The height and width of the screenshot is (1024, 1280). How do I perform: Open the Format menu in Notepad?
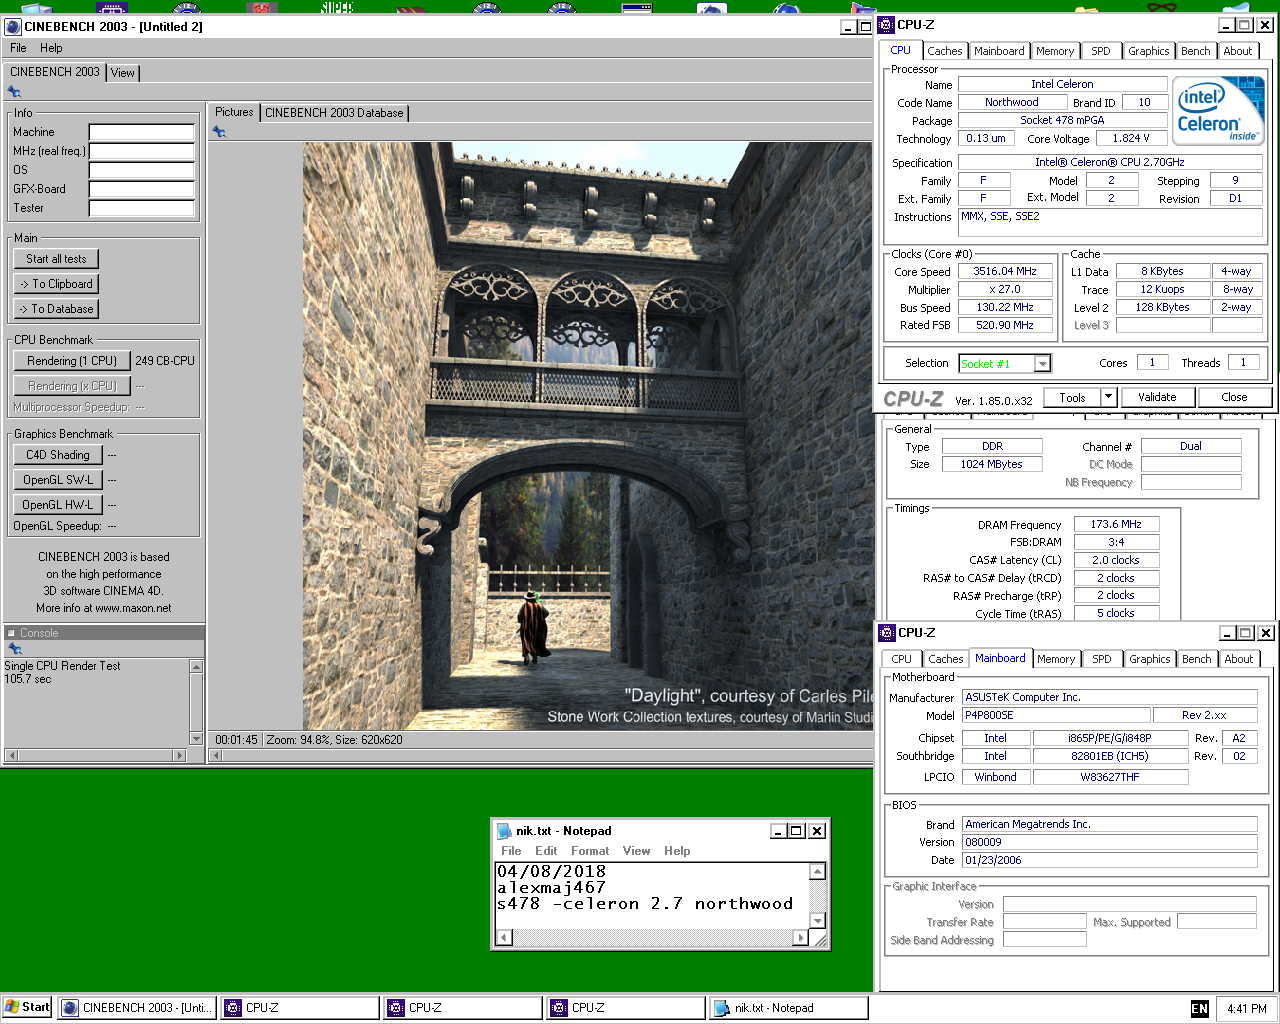pos(590,851)
